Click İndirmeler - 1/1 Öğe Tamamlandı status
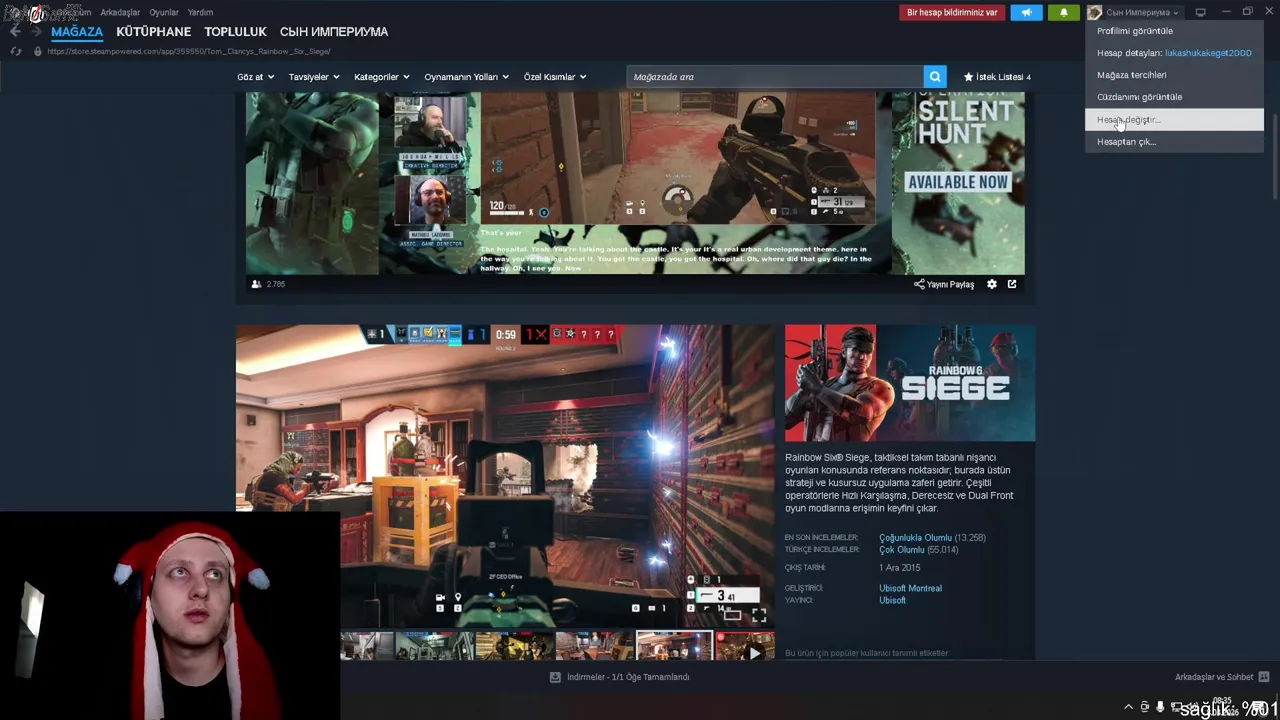 (628, 677)
